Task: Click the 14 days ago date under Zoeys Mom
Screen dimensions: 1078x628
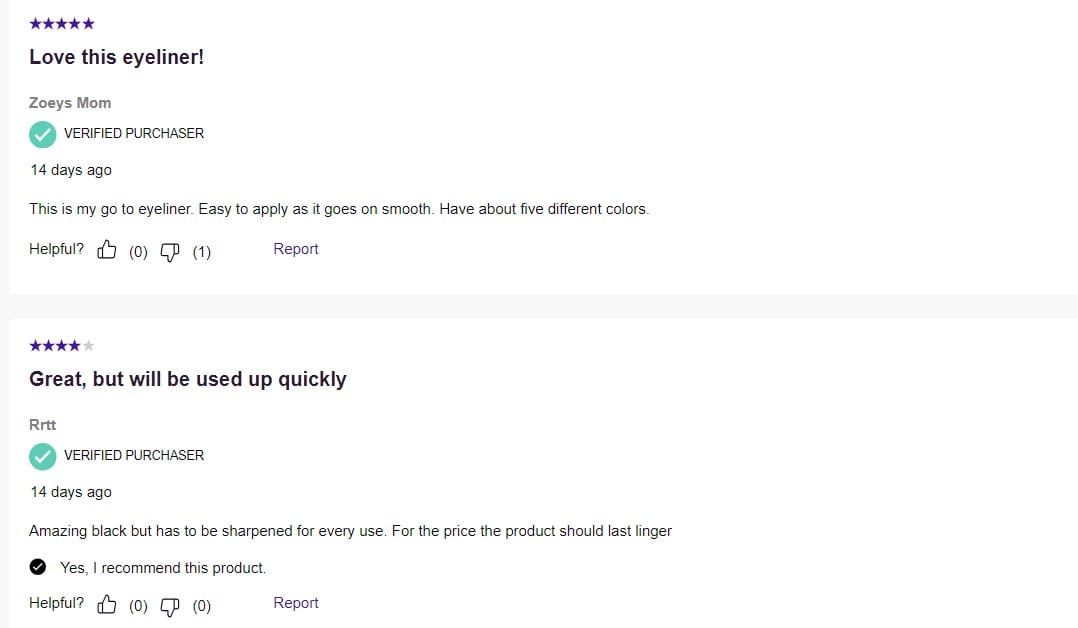Action: pyautogui.click(x=71, y=170)
